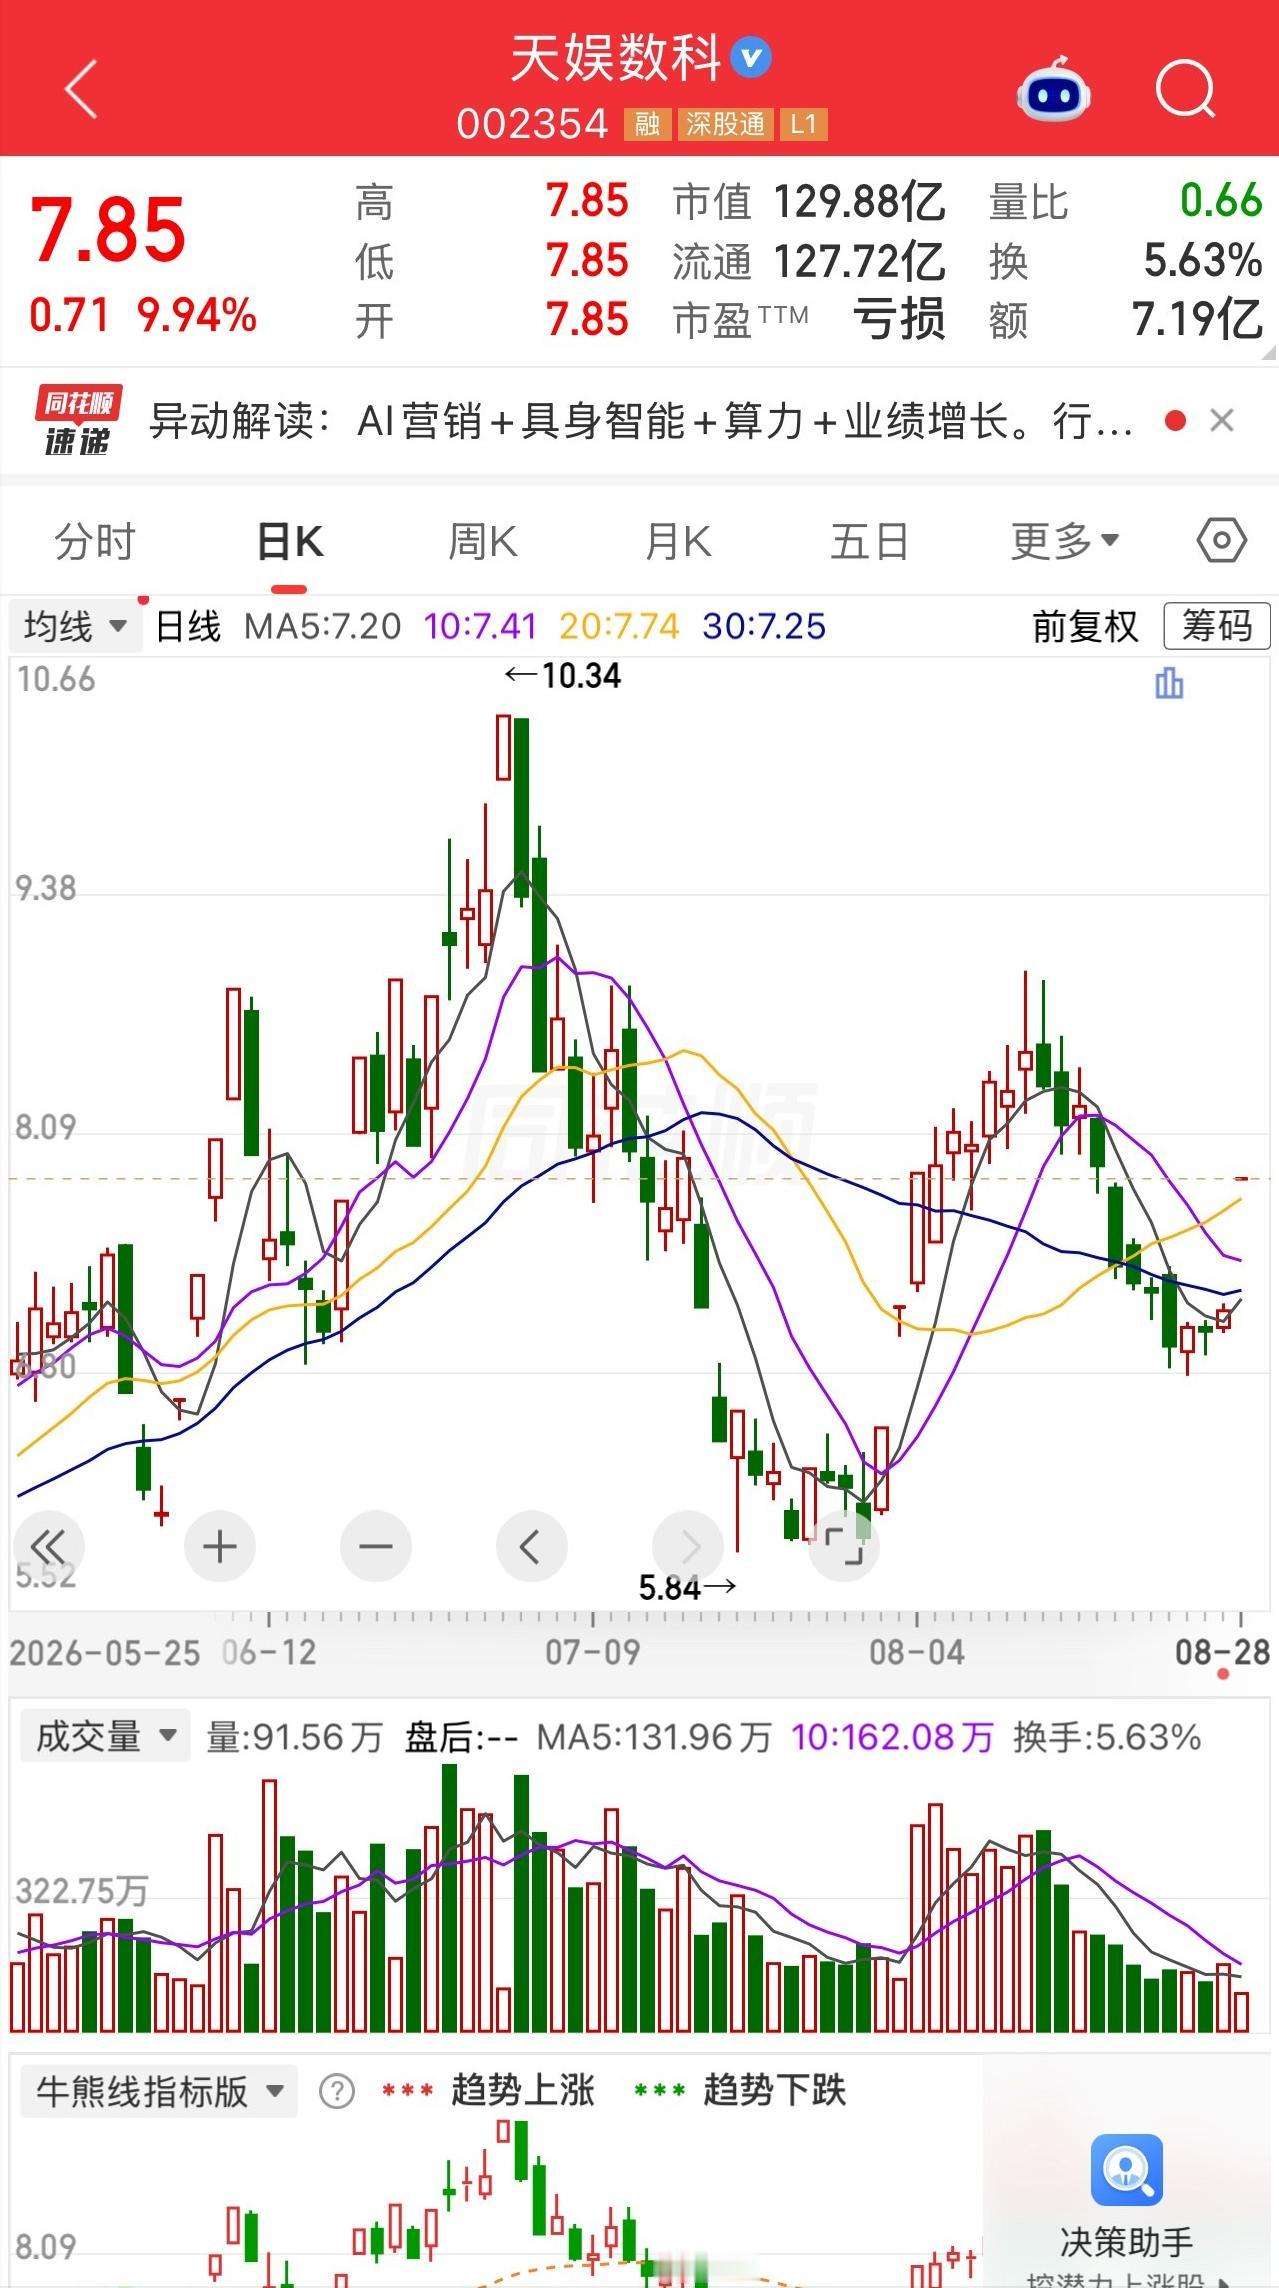Tap the 额 7.19亿 turnover value
Screen dimensions: 1279x2288
[1197, 320]
